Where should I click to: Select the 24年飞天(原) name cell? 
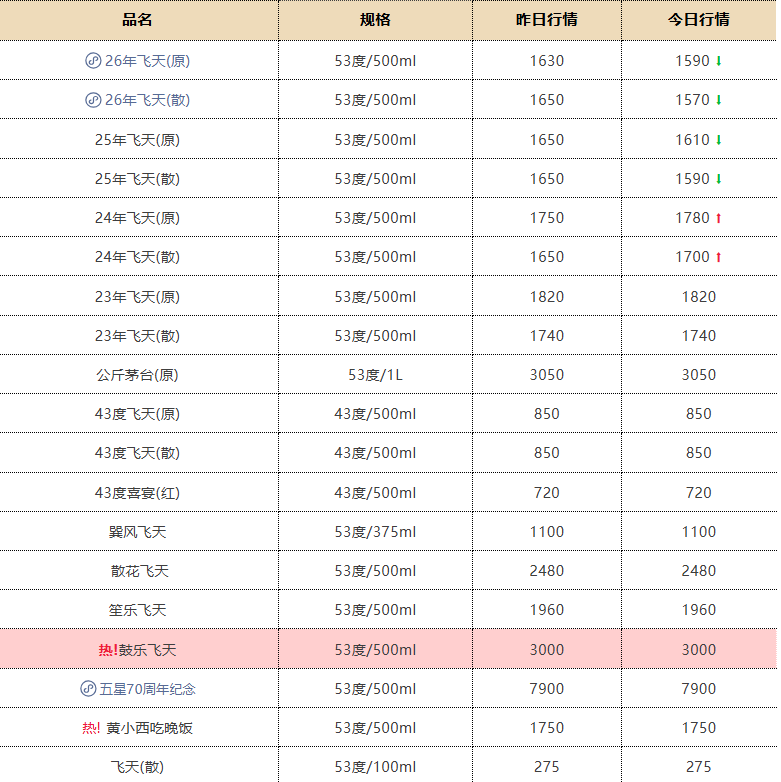click(x=137, y=218)
